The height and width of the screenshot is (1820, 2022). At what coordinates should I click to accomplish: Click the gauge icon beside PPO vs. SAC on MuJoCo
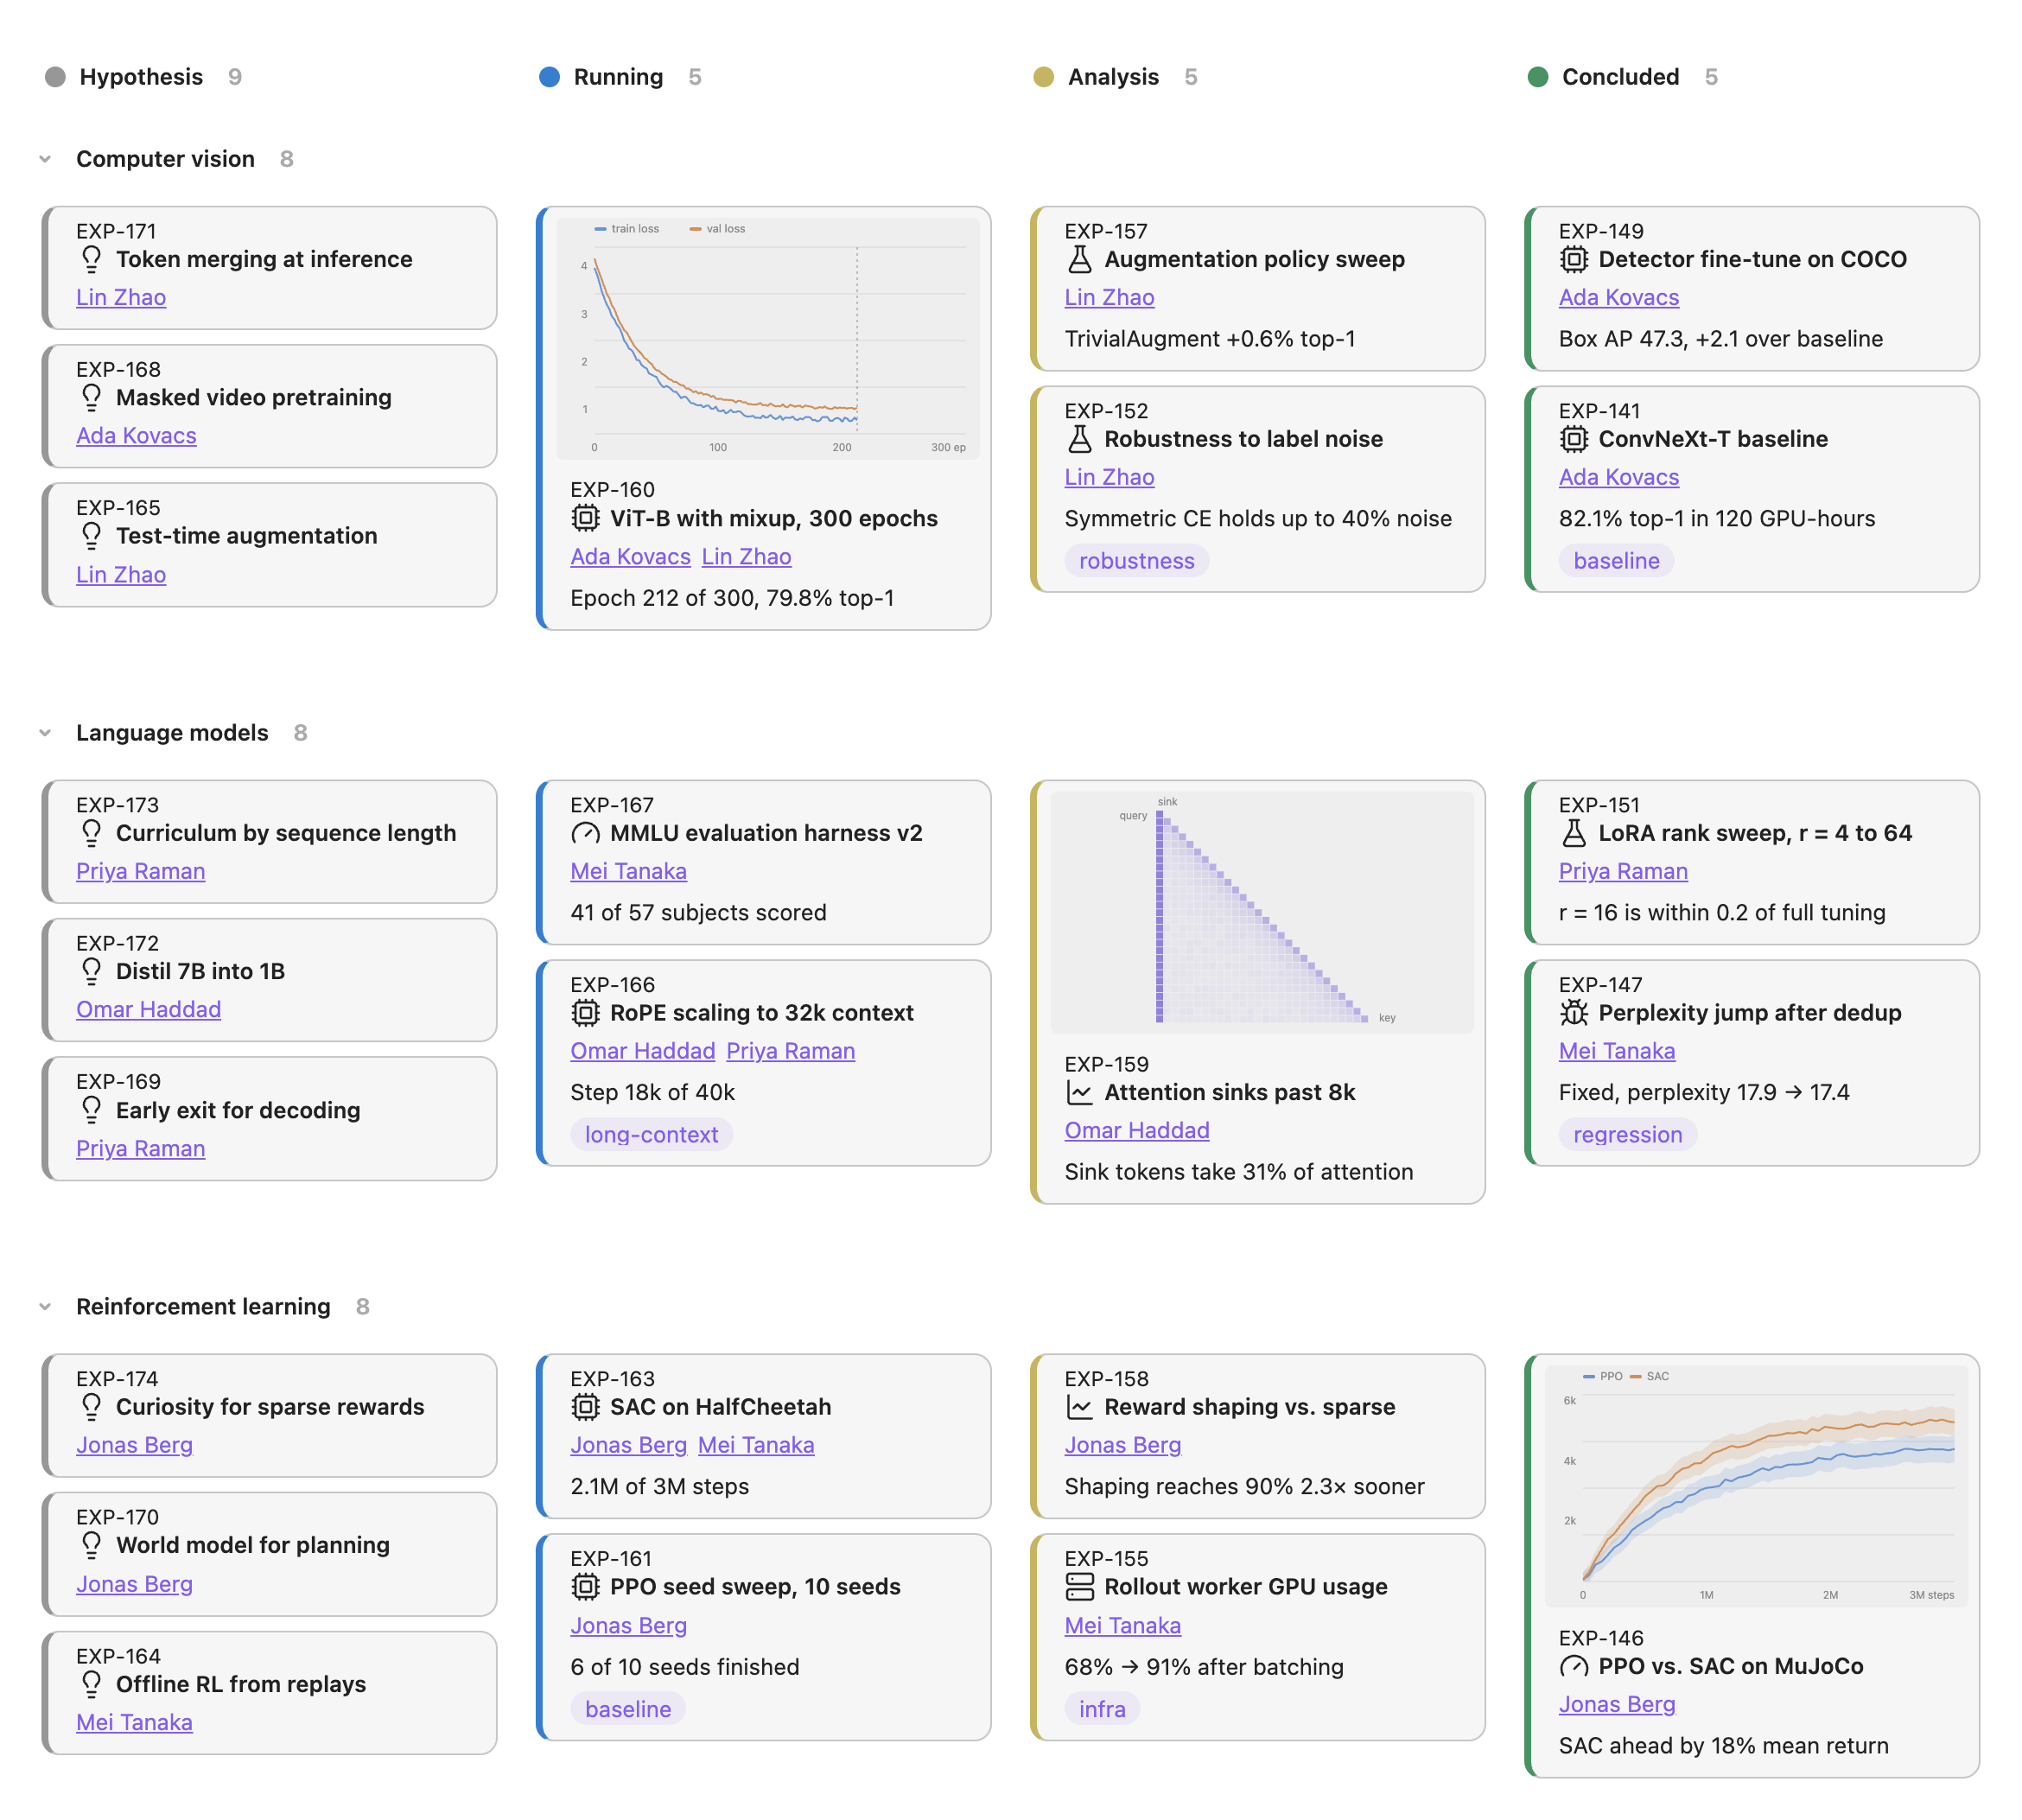pyautogui.click(x=1573, y=1666)
